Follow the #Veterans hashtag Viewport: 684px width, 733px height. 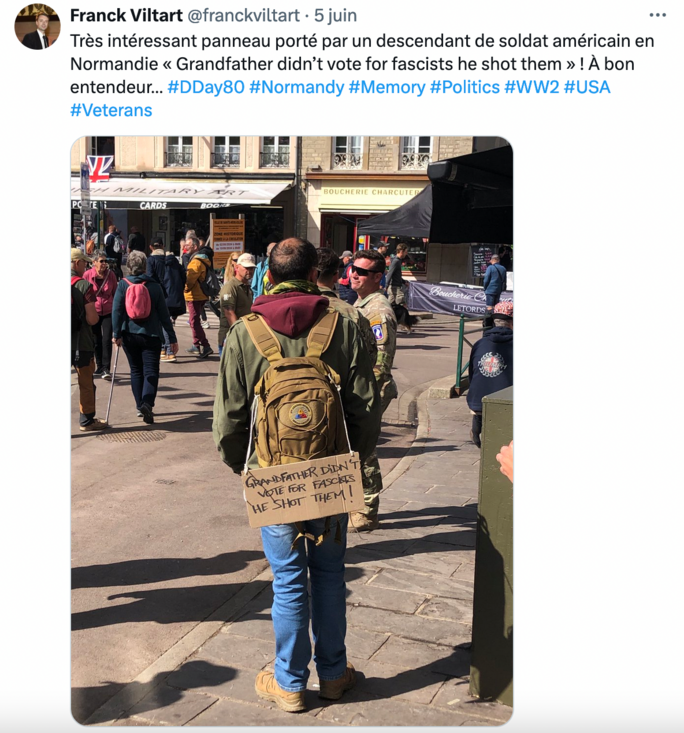click(x=111, y=110)
